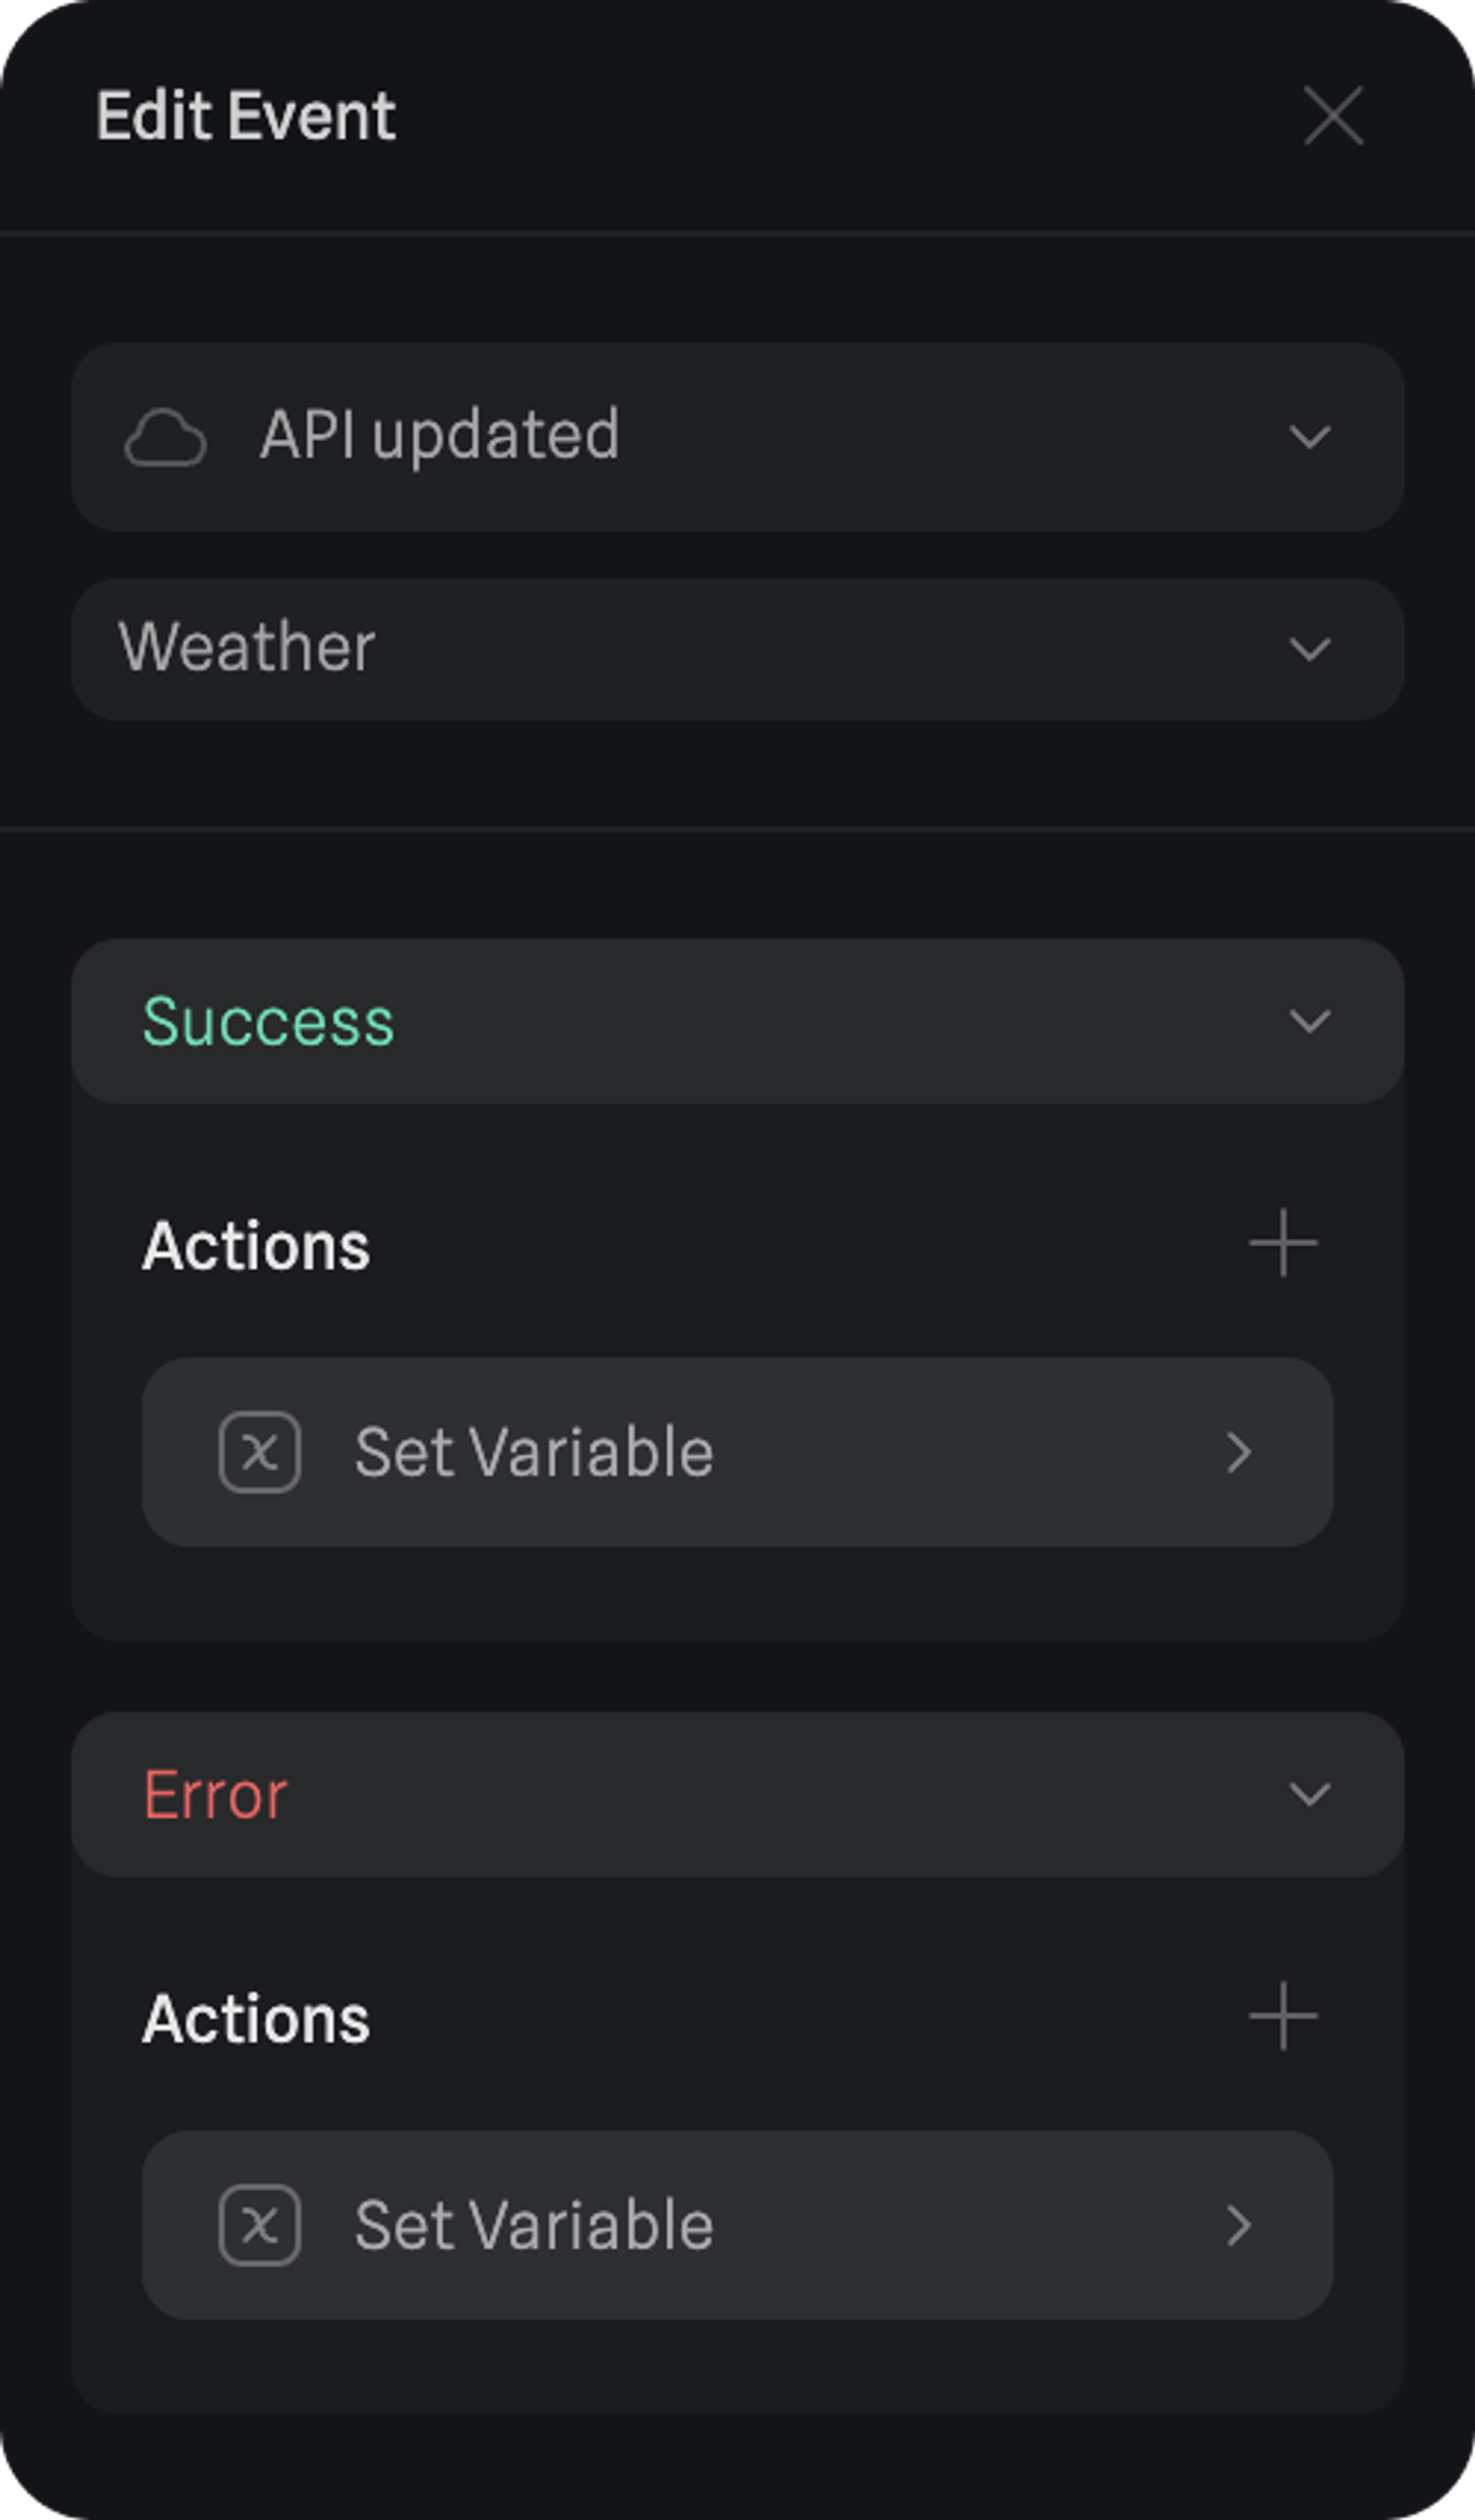Click the variable icon in Error's Set Variable
Image resolution: width=1475 pixels, height=2520 pixels.
coord(260,2225)
